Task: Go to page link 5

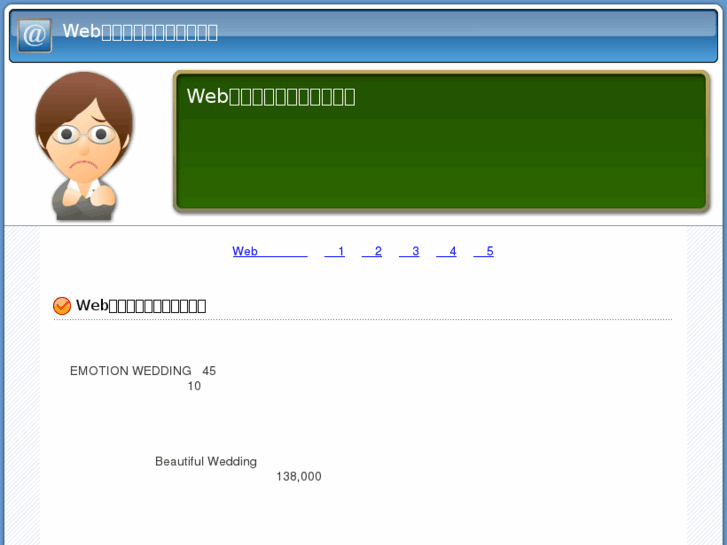Action: coord(483,251)
